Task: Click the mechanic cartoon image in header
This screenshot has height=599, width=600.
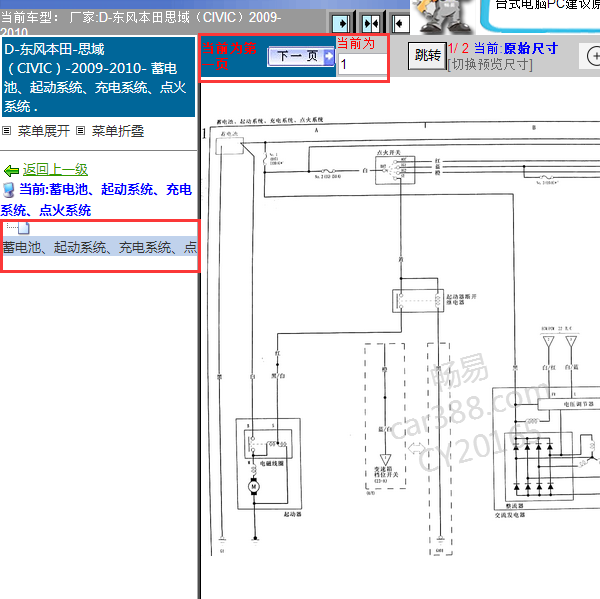Action: pos(444,16)
